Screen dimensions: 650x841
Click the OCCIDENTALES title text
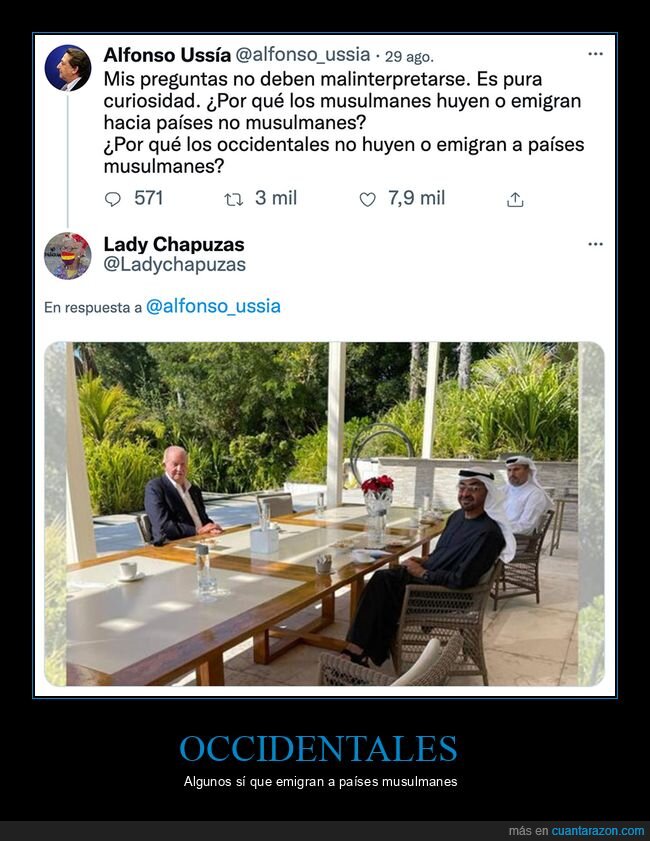click(x=319, y=748)
